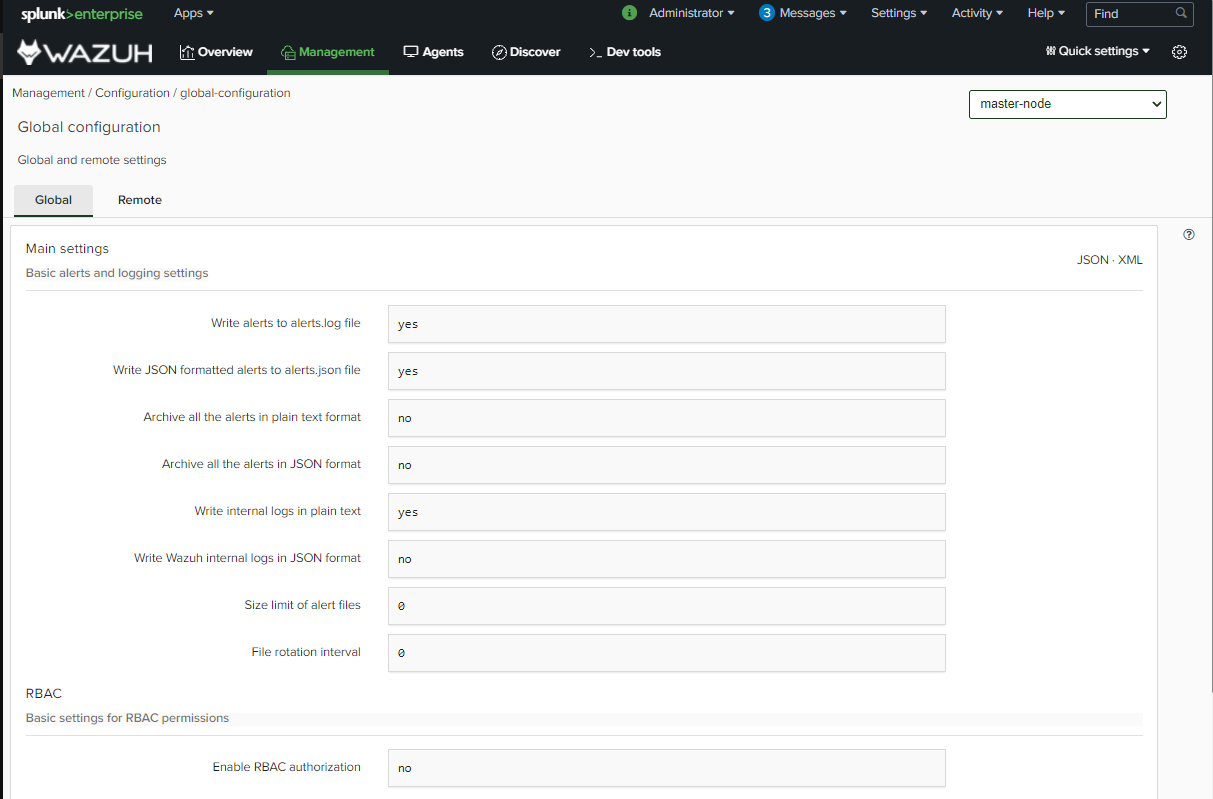Switch to the Remote tab

tap(139, 200)
